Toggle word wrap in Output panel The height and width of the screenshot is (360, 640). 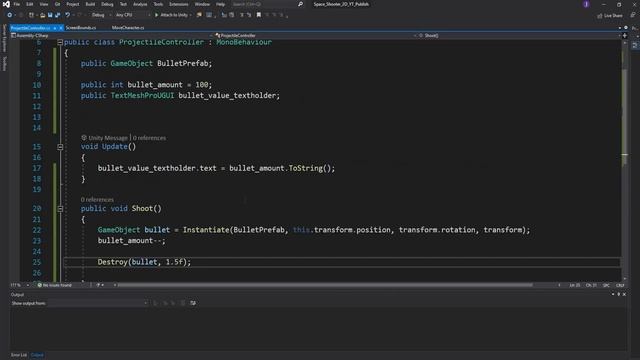coord(193,303)
